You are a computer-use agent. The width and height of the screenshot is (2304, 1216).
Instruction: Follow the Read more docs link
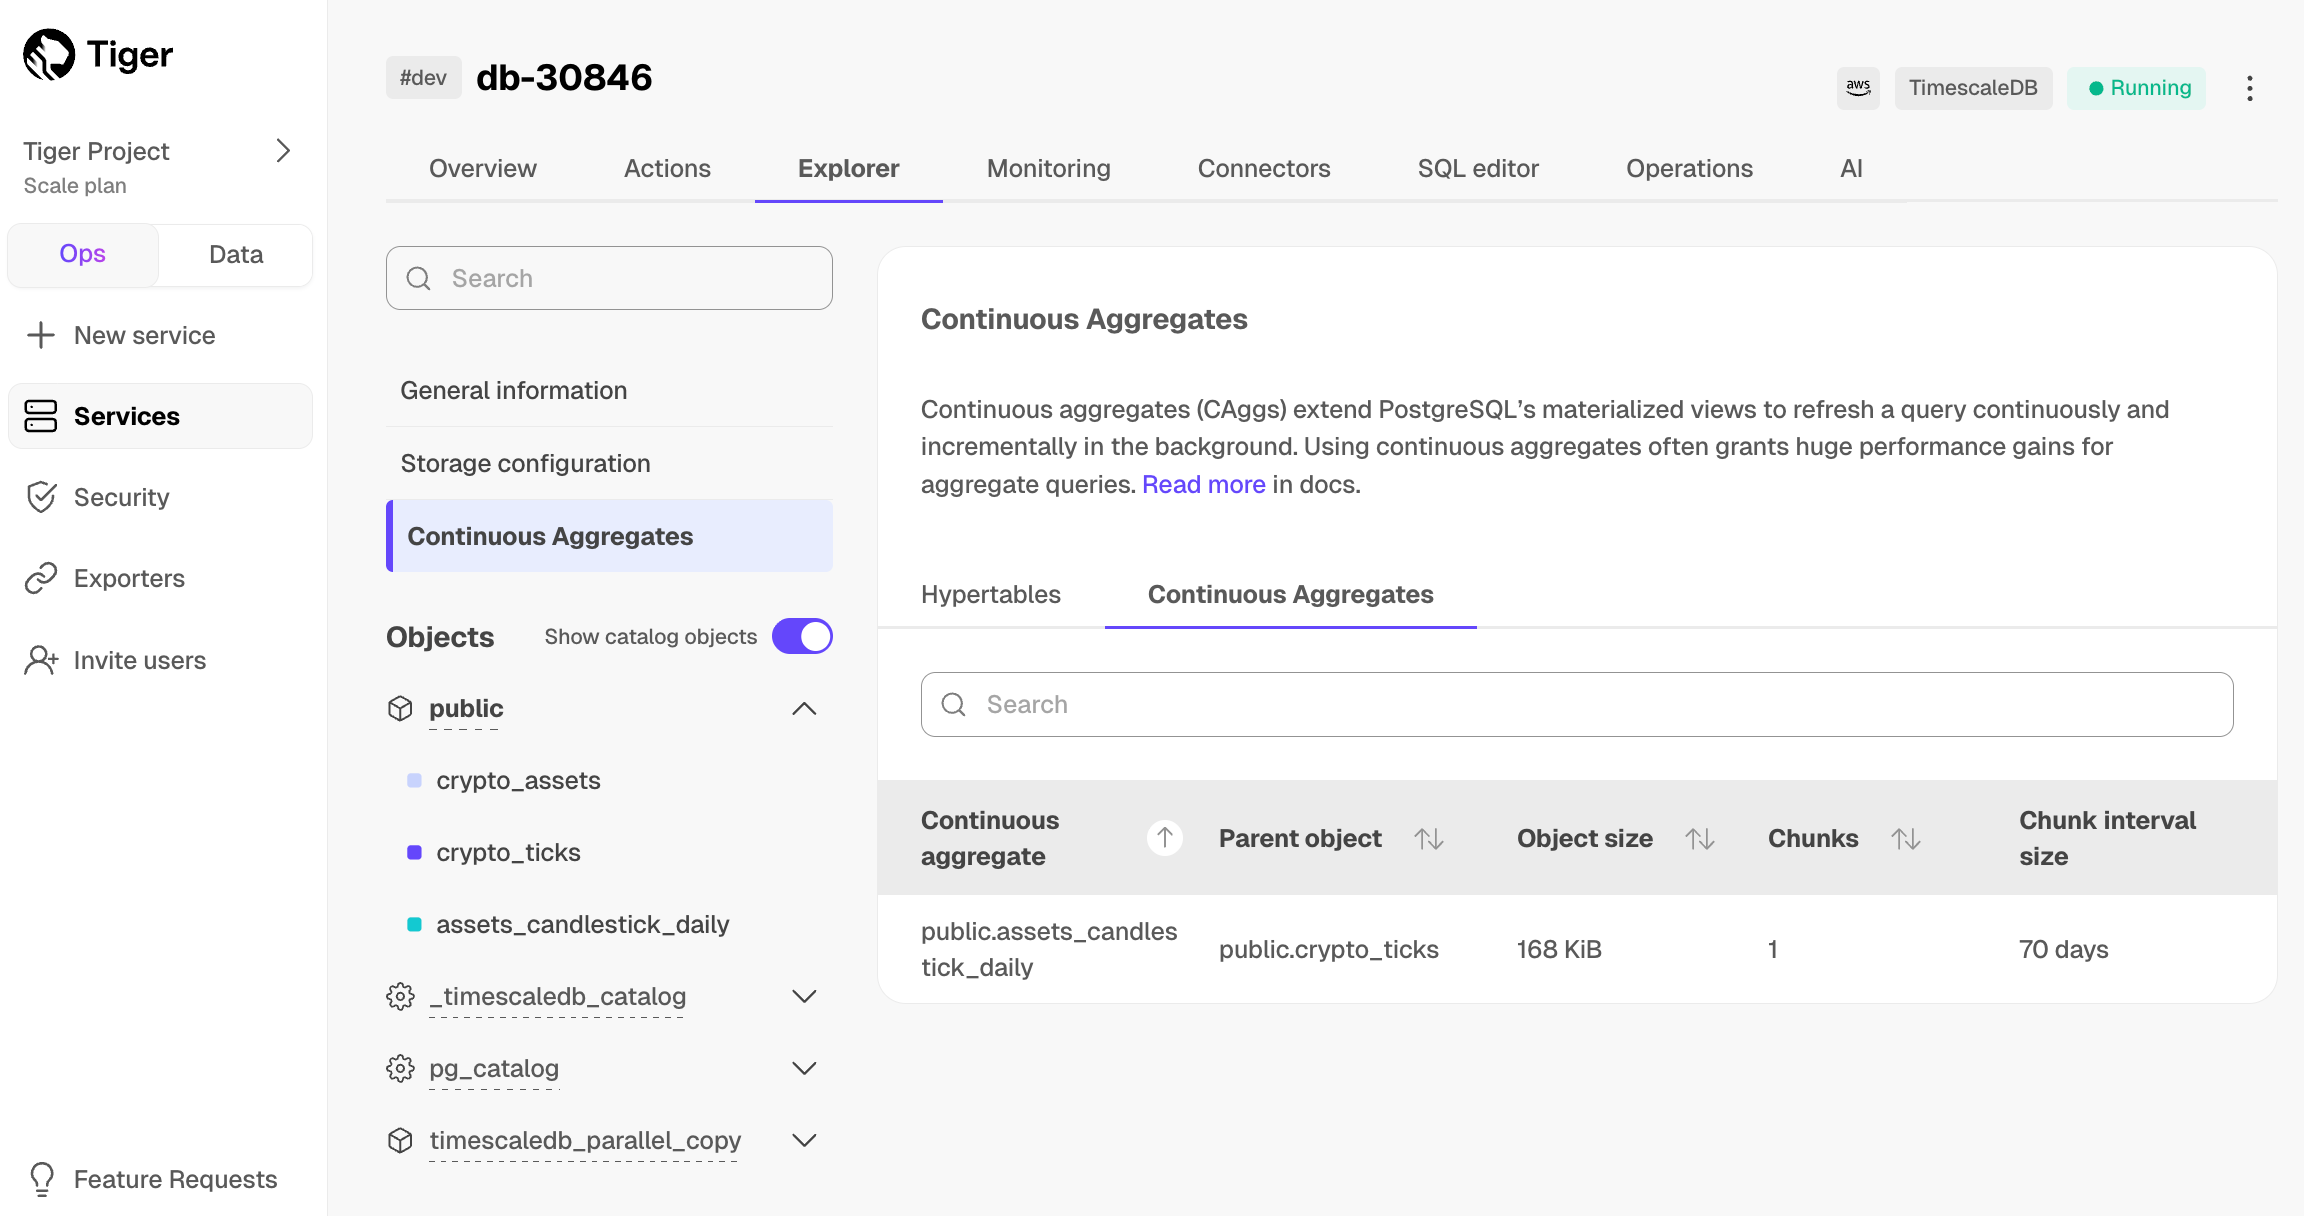[1203, 484]
